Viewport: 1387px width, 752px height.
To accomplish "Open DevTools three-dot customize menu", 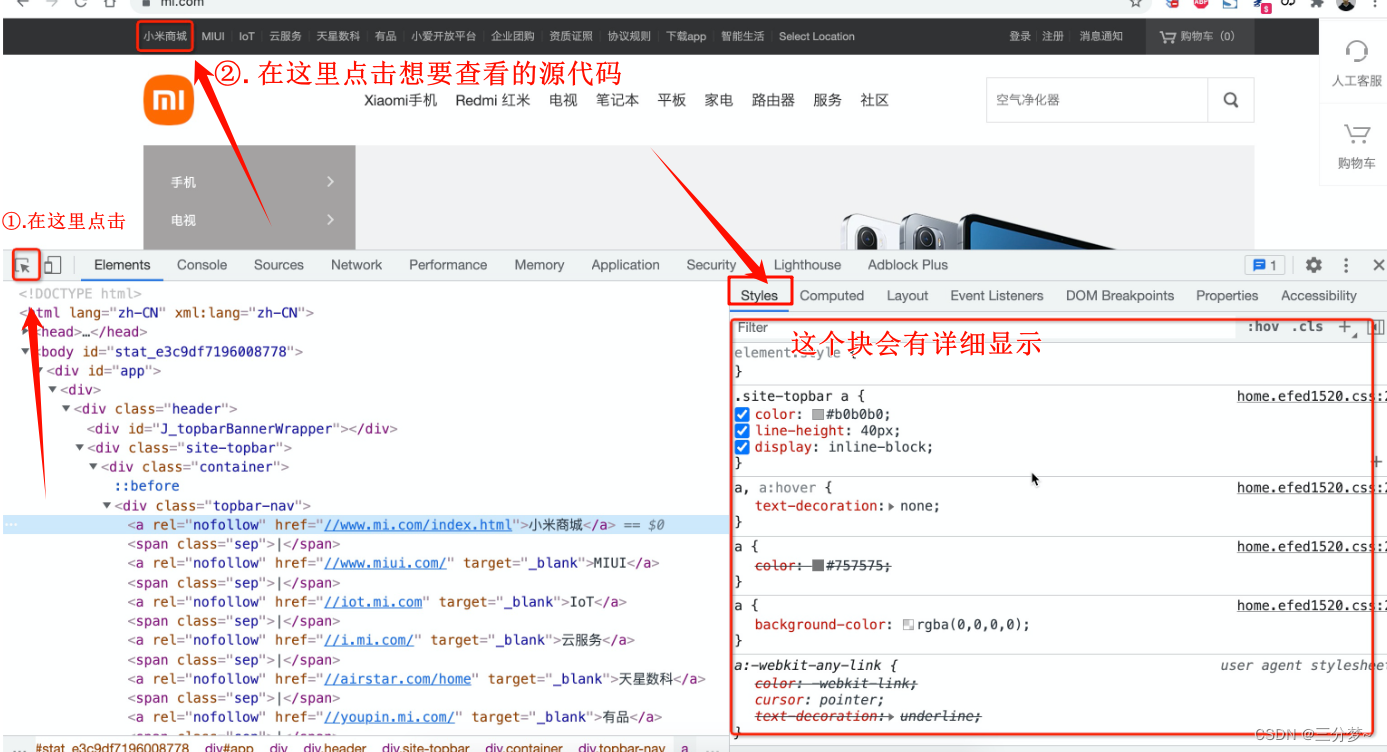I will 1346,265.
